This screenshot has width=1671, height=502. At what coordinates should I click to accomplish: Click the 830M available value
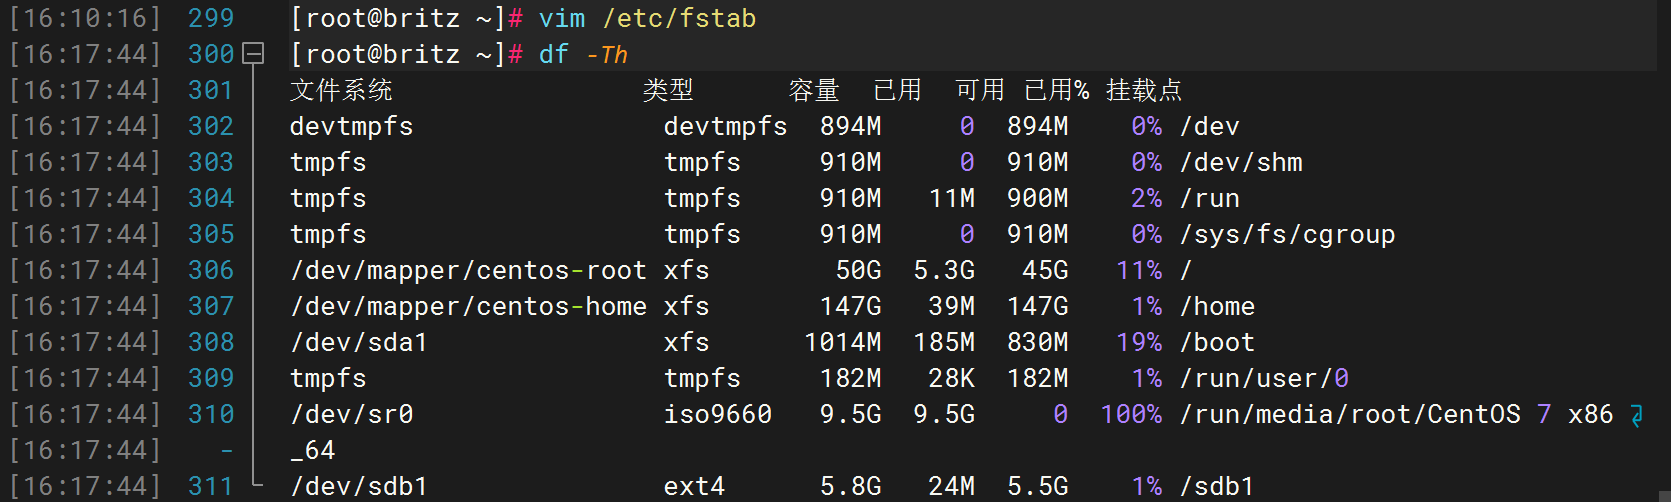click(x=1037, y=342)
